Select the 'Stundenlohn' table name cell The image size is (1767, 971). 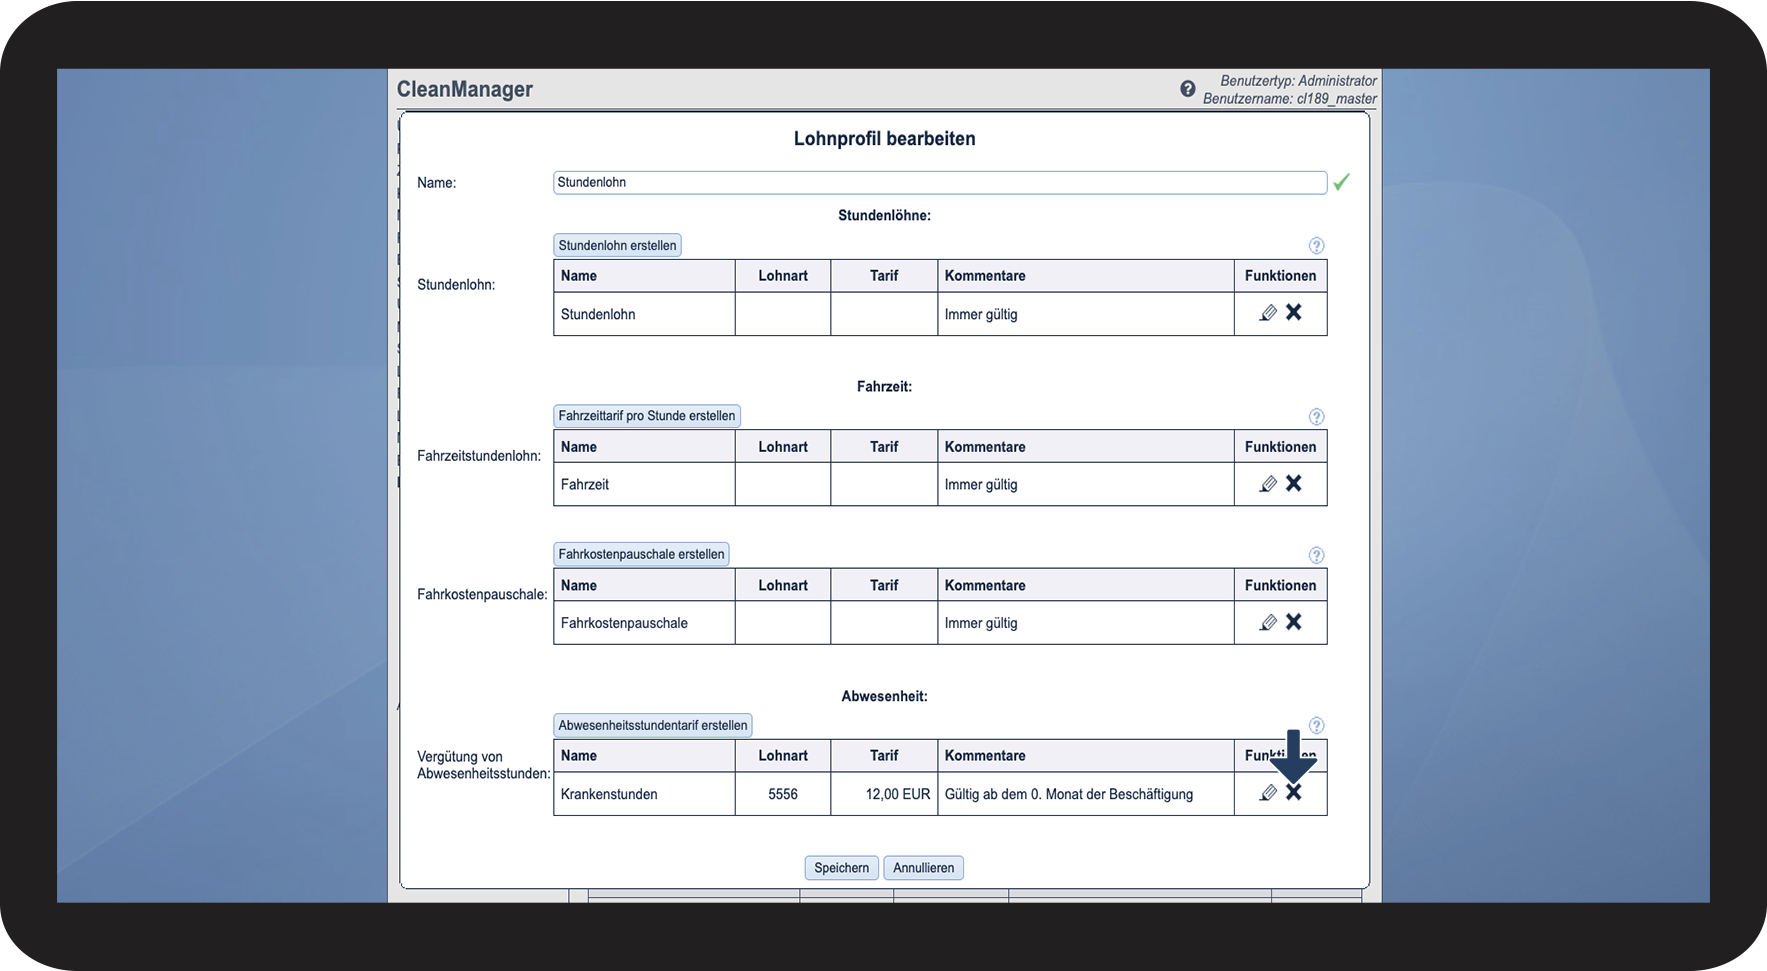pyautogui.click(x=644, y=314)
